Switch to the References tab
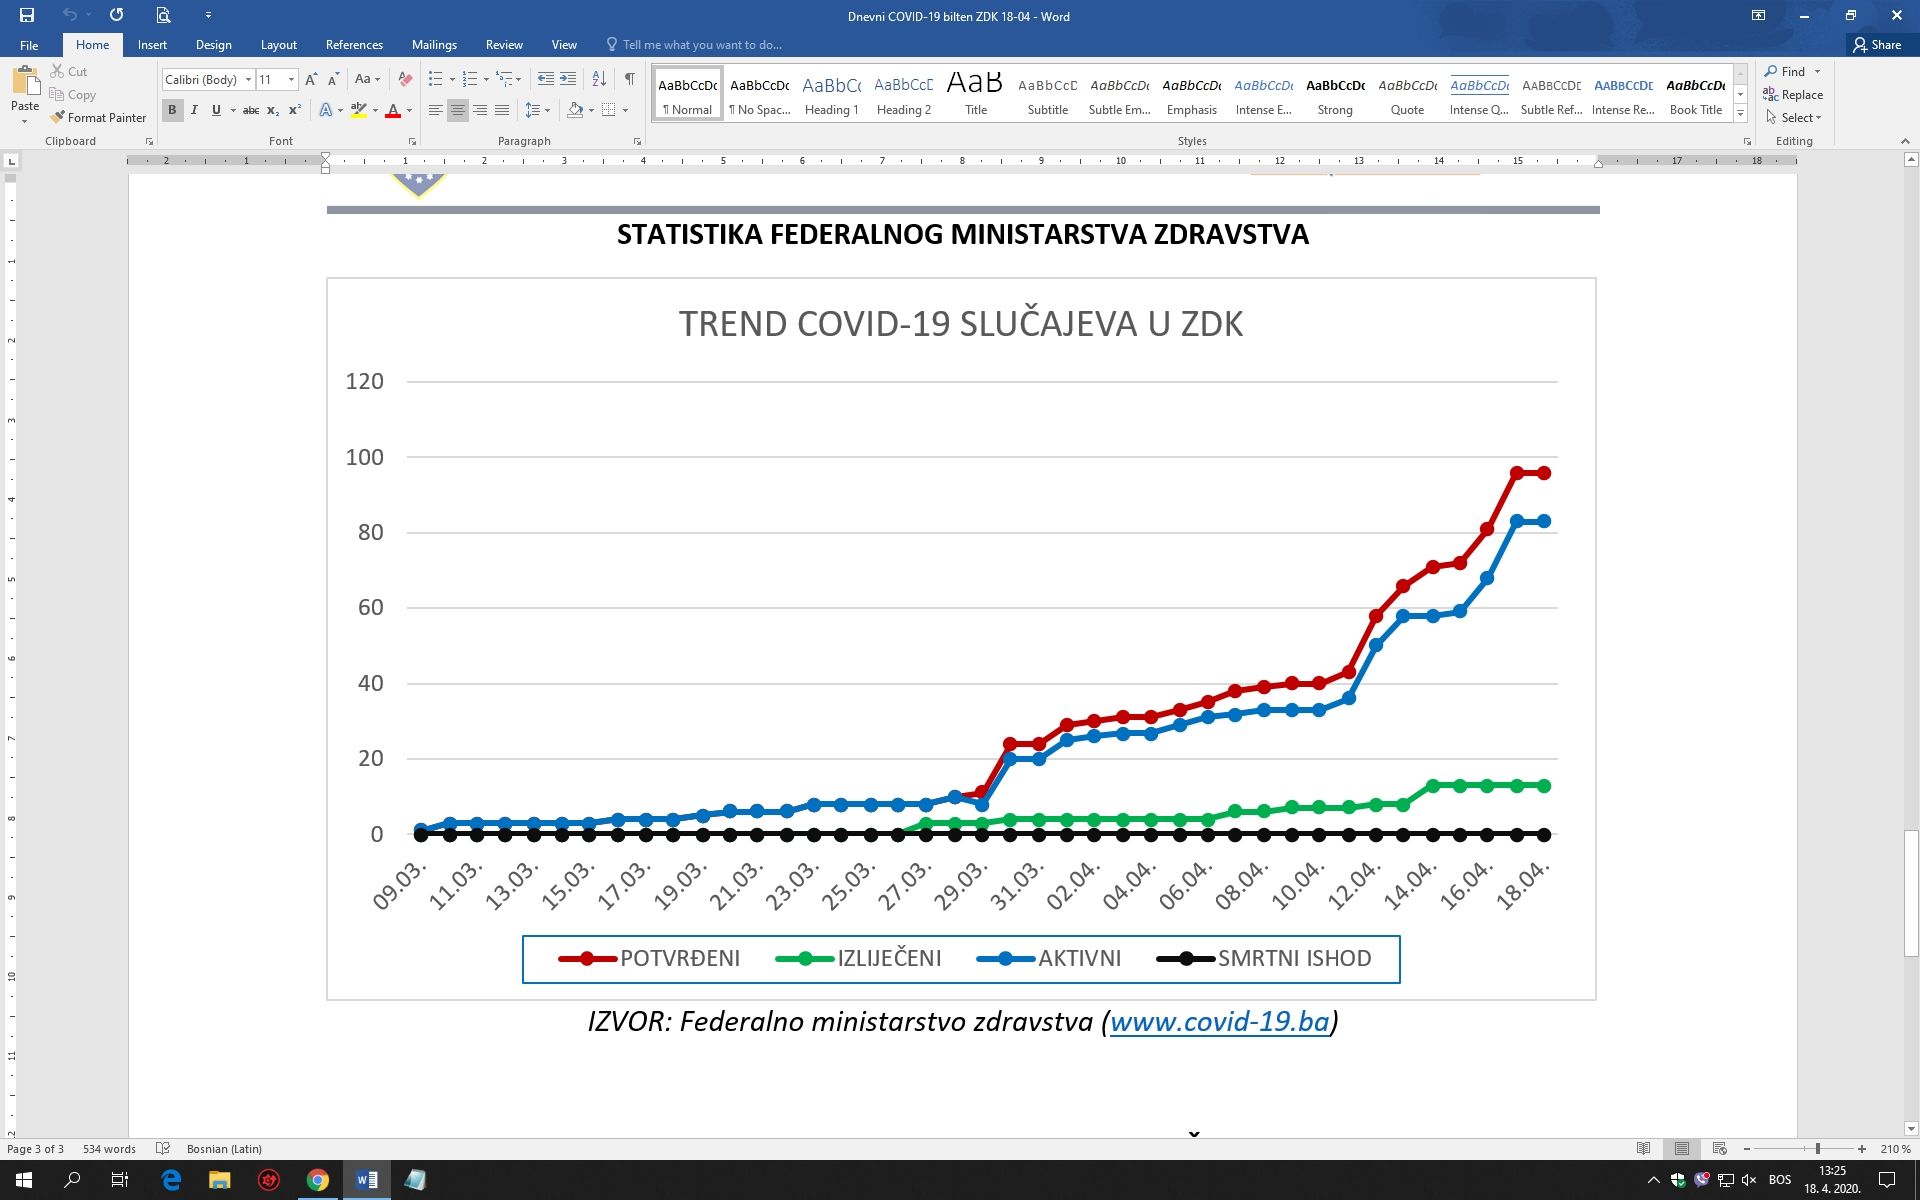 [354, 45]
